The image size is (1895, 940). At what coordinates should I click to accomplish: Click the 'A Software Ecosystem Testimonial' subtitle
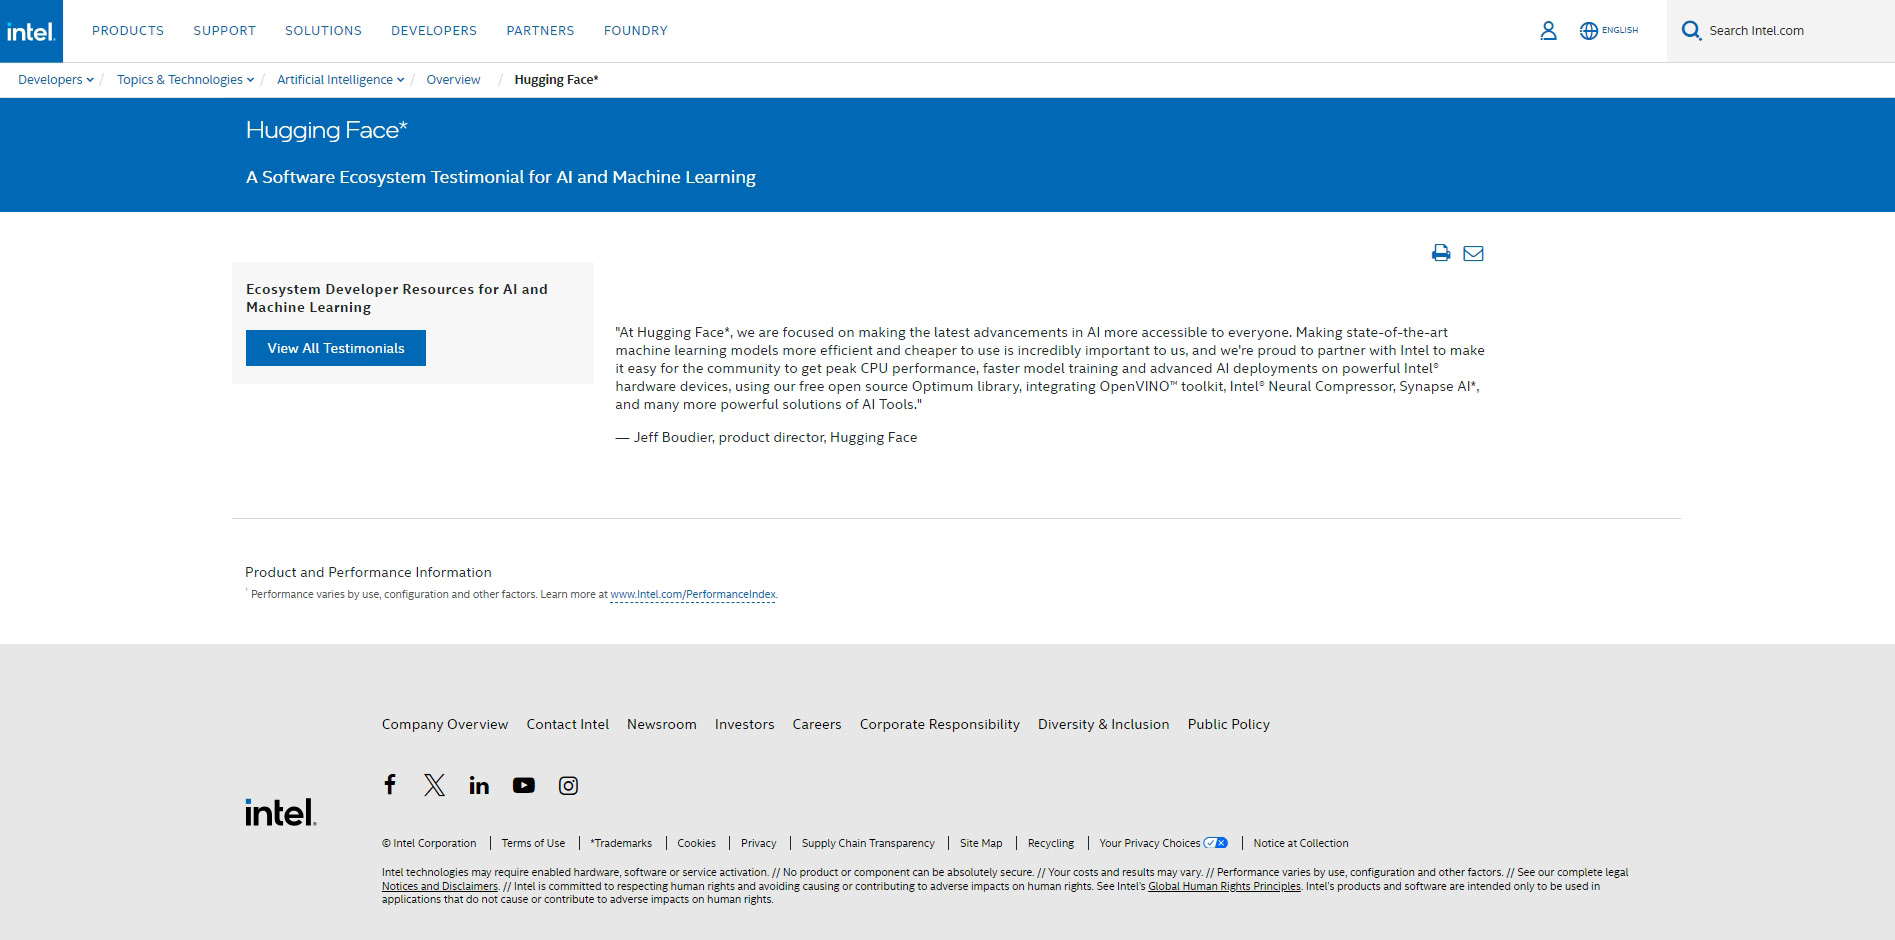pyautogui.click(x=501, y=177)
